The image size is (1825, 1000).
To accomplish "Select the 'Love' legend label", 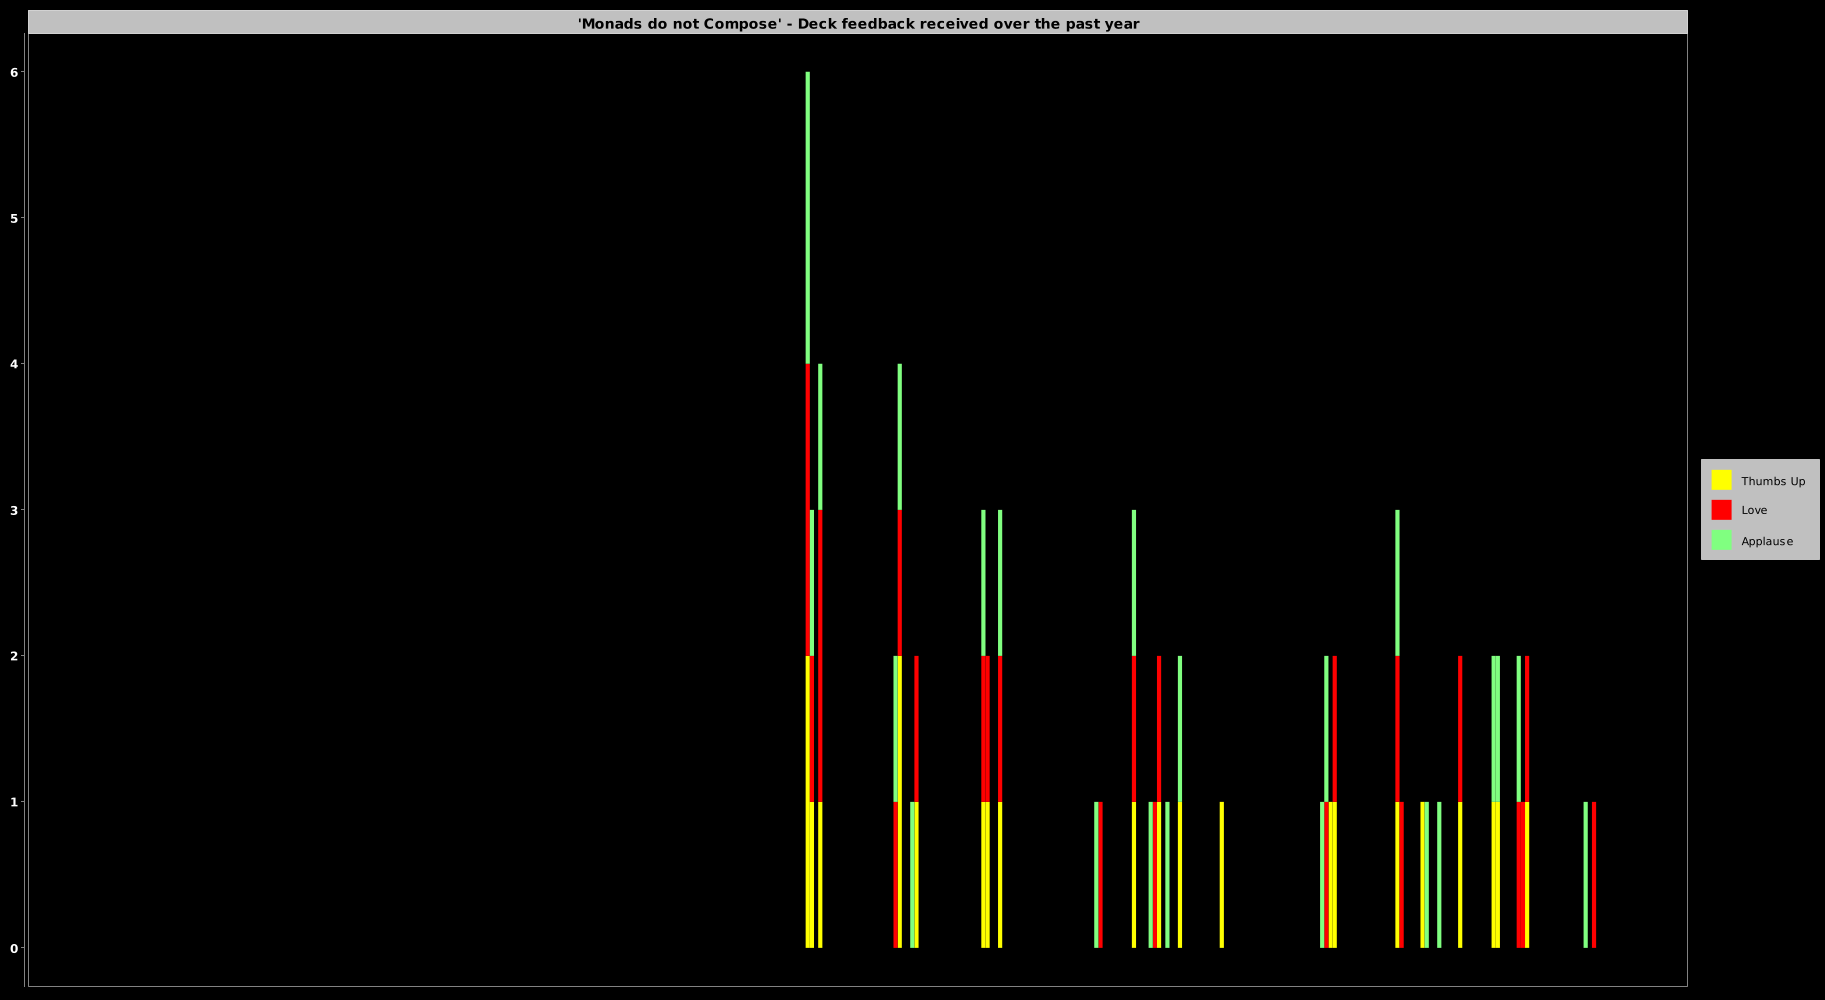I will point(1754,510).
